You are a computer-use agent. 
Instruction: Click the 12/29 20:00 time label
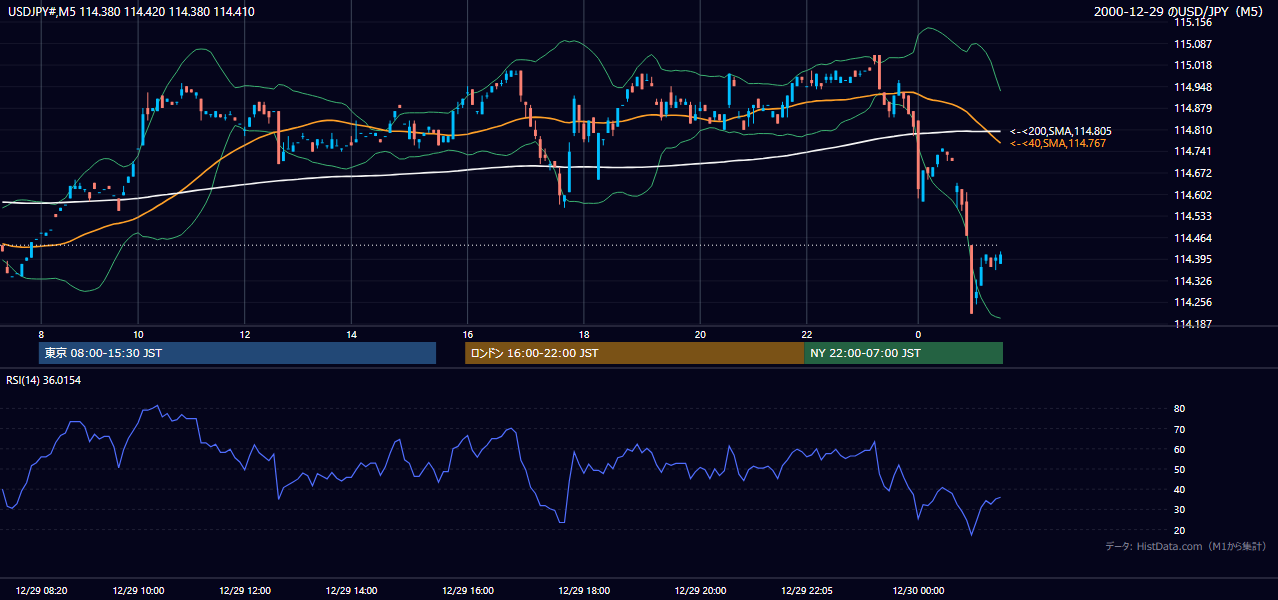tap(700, 590)
